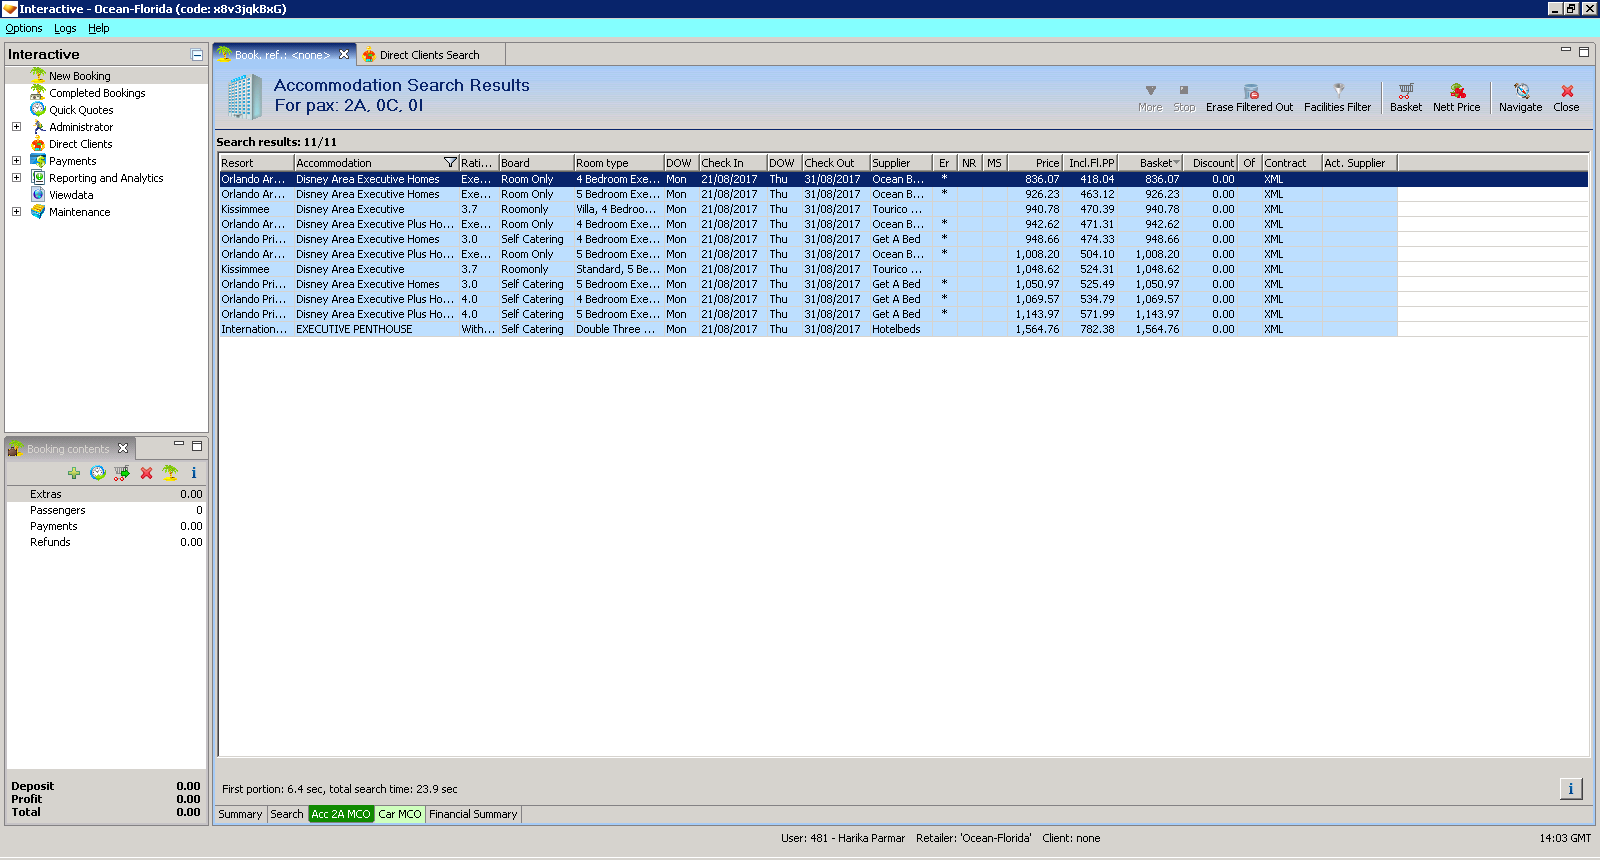The height and width of the screenshot is (860, 1600).
Task: Expand the Administrator tree node
Action: [x=16, y=127]
